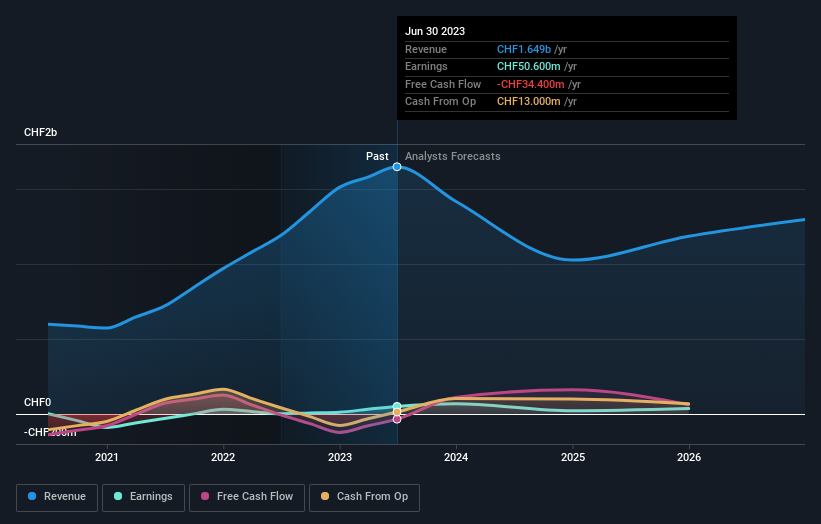Screen dimensions: 821x524
Task: Click the Analysts Forecasts label
Action: pos(452,156)
